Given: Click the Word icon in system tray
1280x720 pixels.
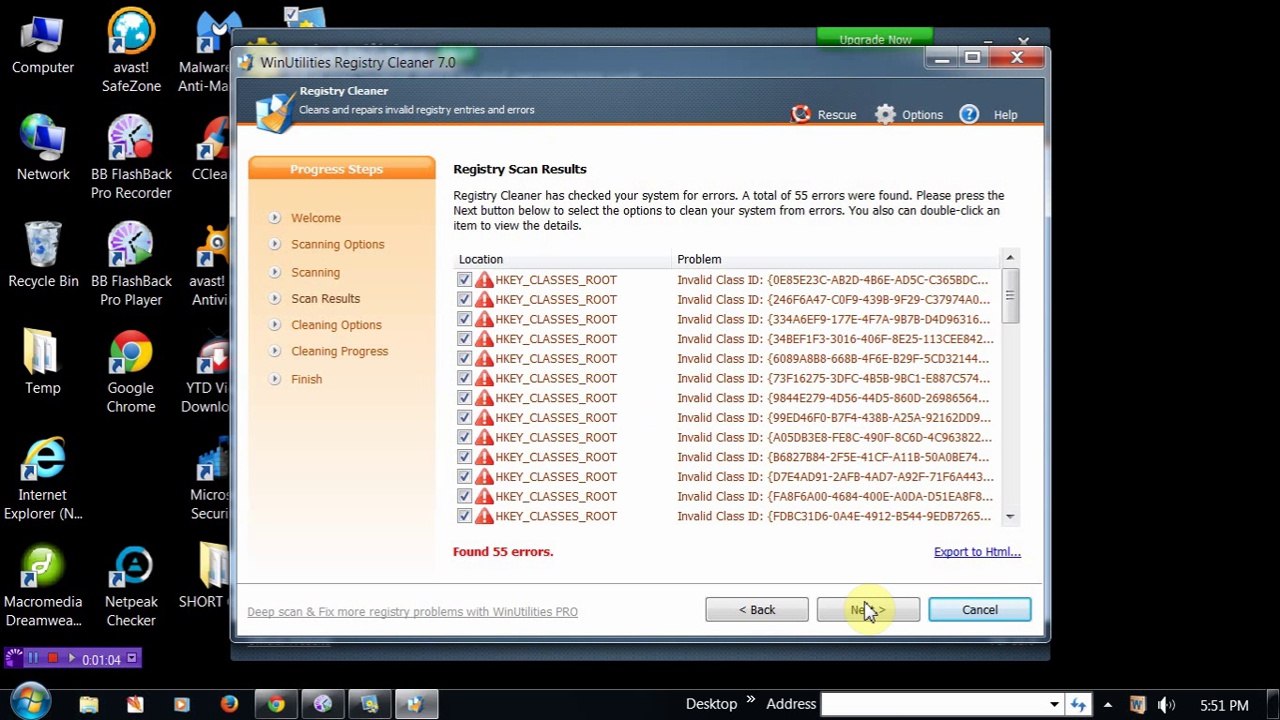Looking at the screenshot, I should tap(1137, 705).
